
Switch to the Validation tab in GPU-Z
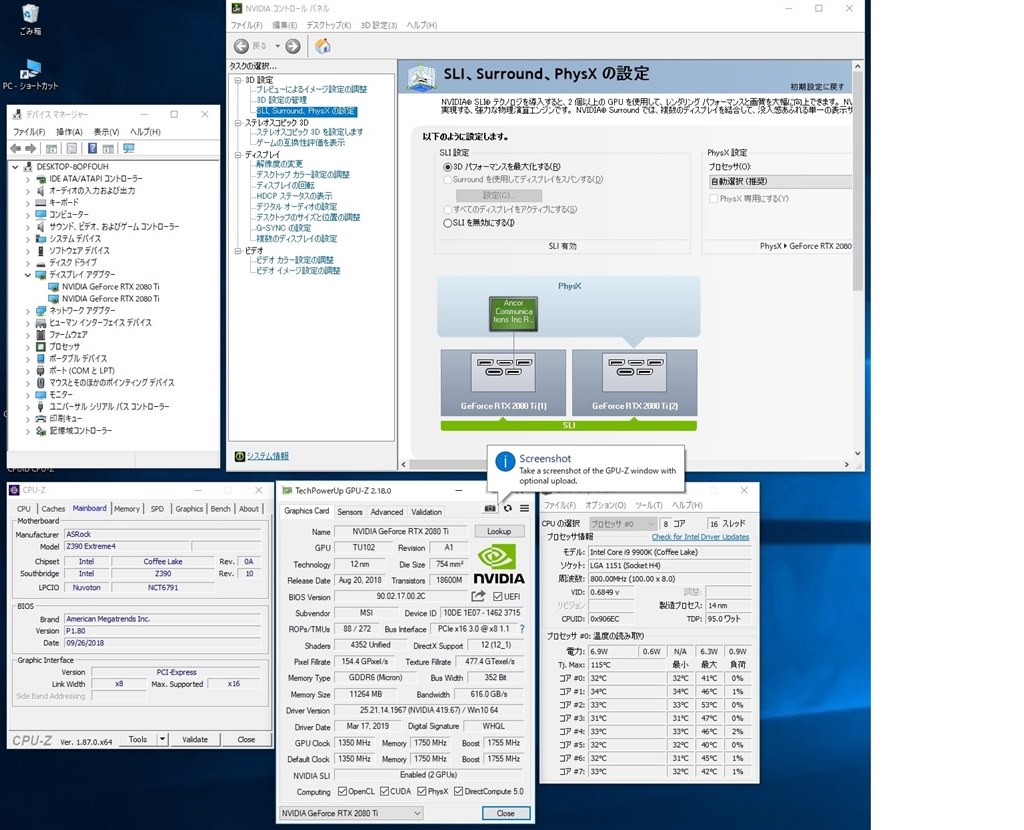[x=426, y=512]
